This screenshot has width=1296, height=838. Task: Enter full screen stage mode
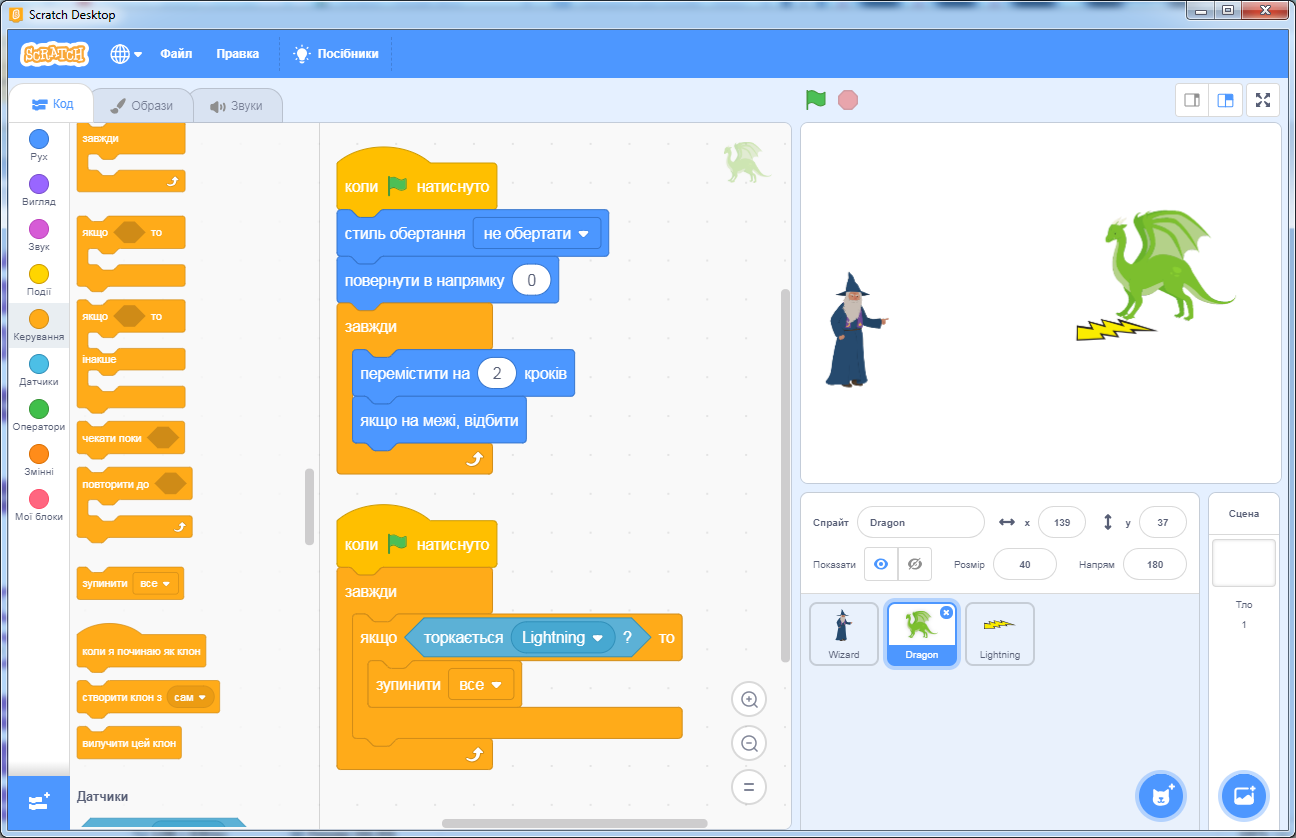point(1263,100)
